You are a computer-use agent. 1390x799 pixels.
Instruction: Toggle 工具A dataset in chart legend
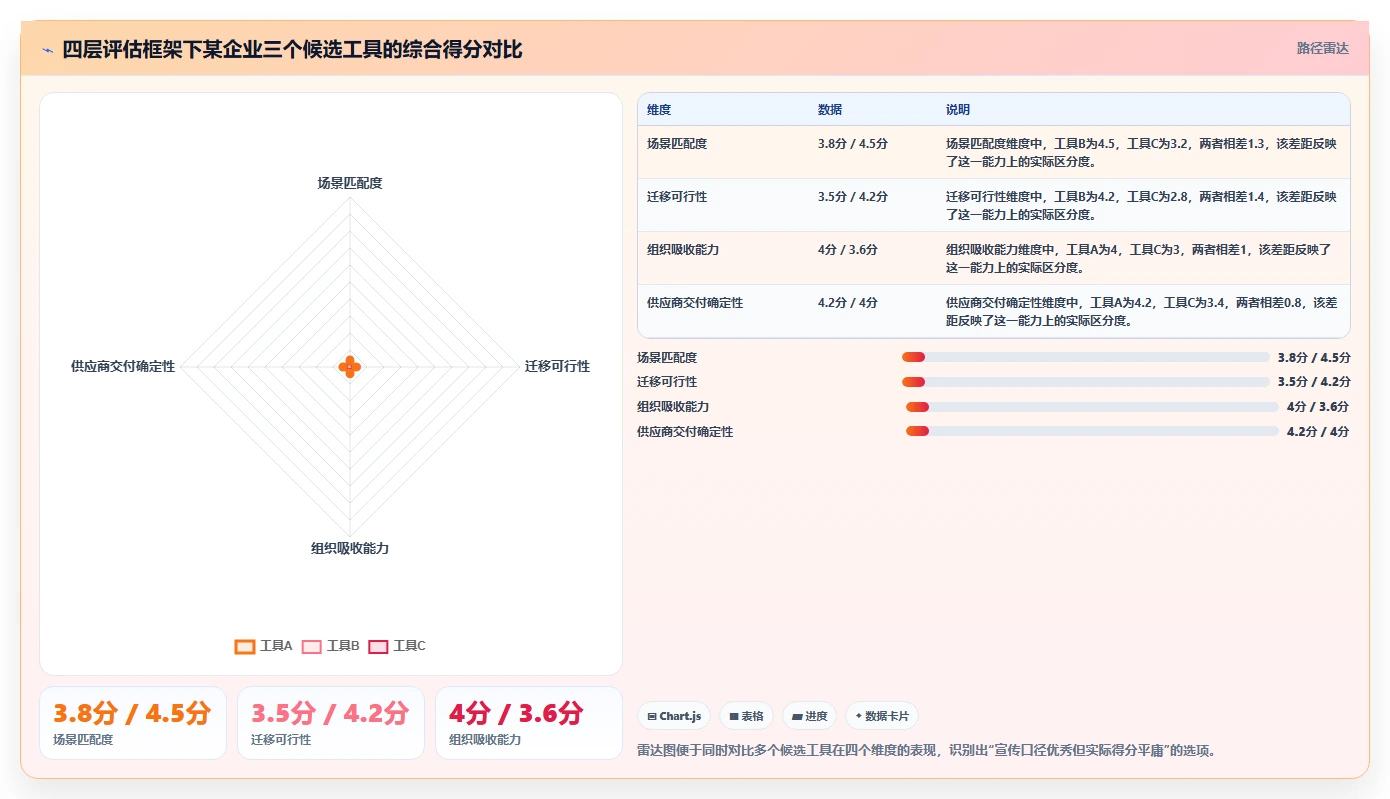(x=263, y=646)
